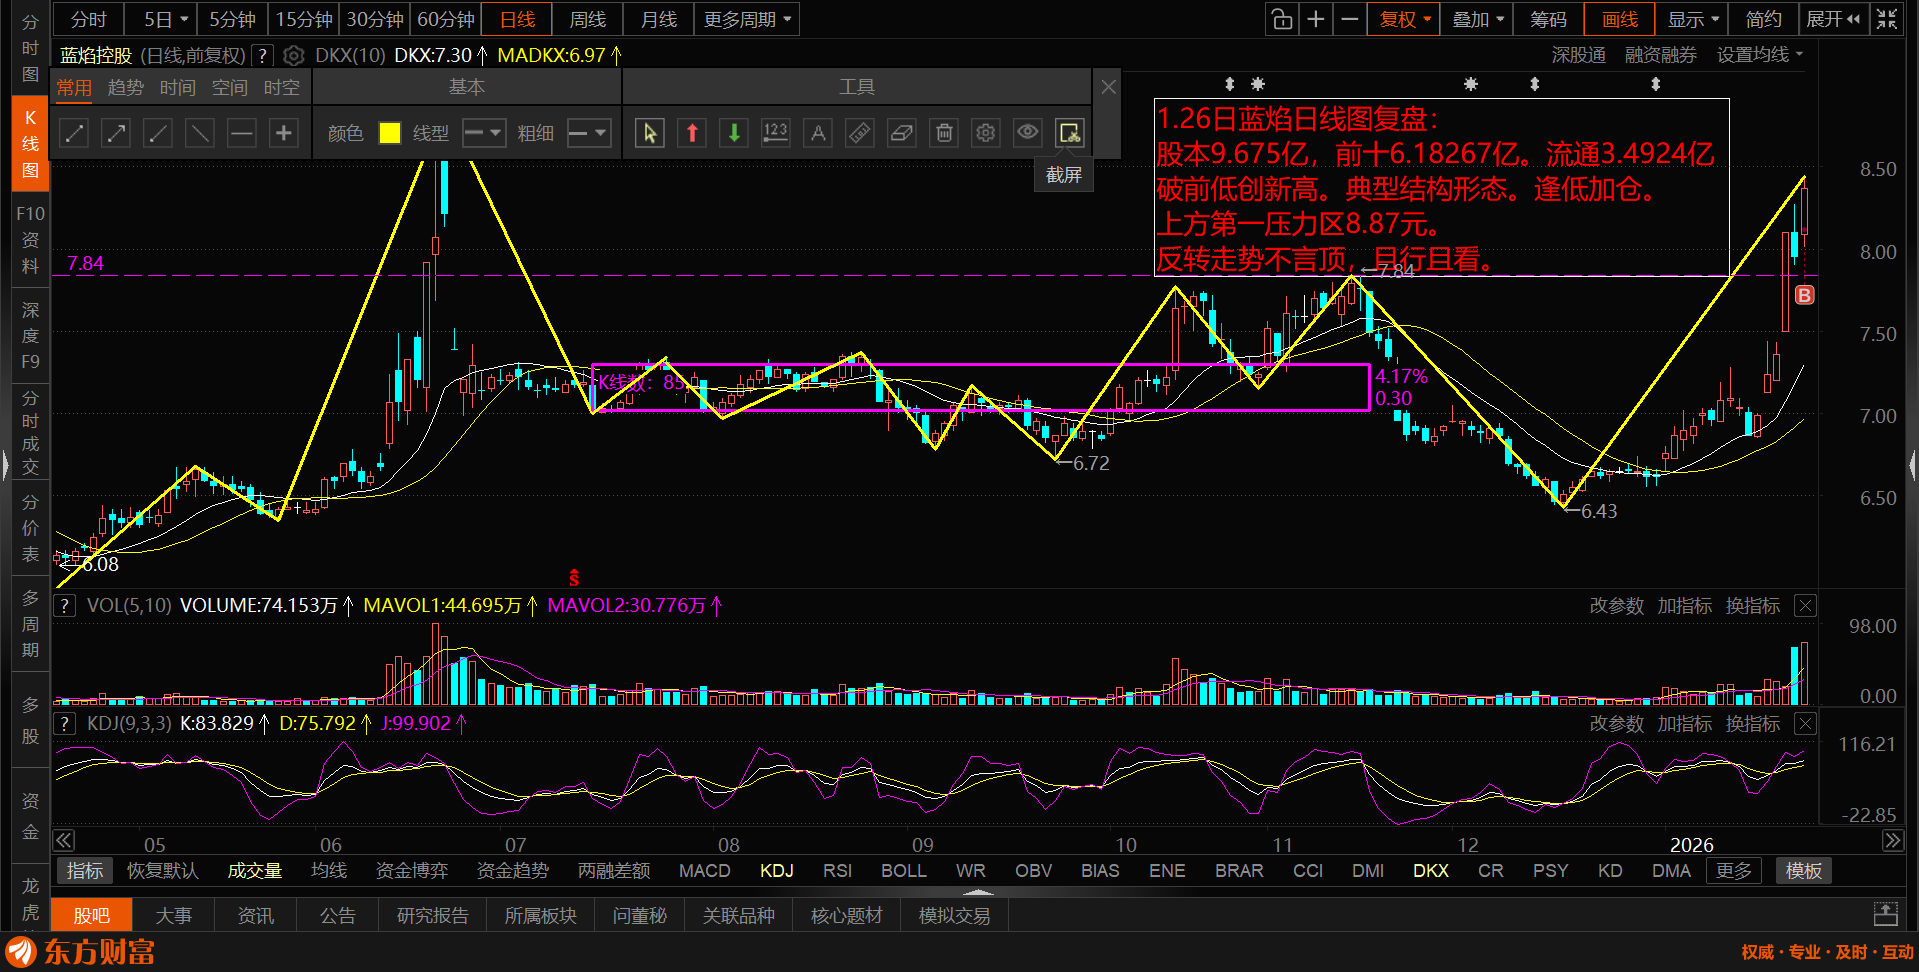1919x972 pixels.
Task: Open the 粗细 line thickness dropdown
Action: coord(589,133)
